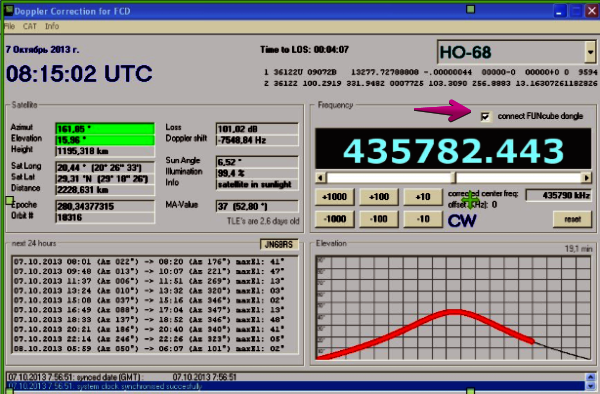This screenshot has width=600, height=394.
Task: Open the File menu
Action: pyautogui.click(x=9, y=26)
